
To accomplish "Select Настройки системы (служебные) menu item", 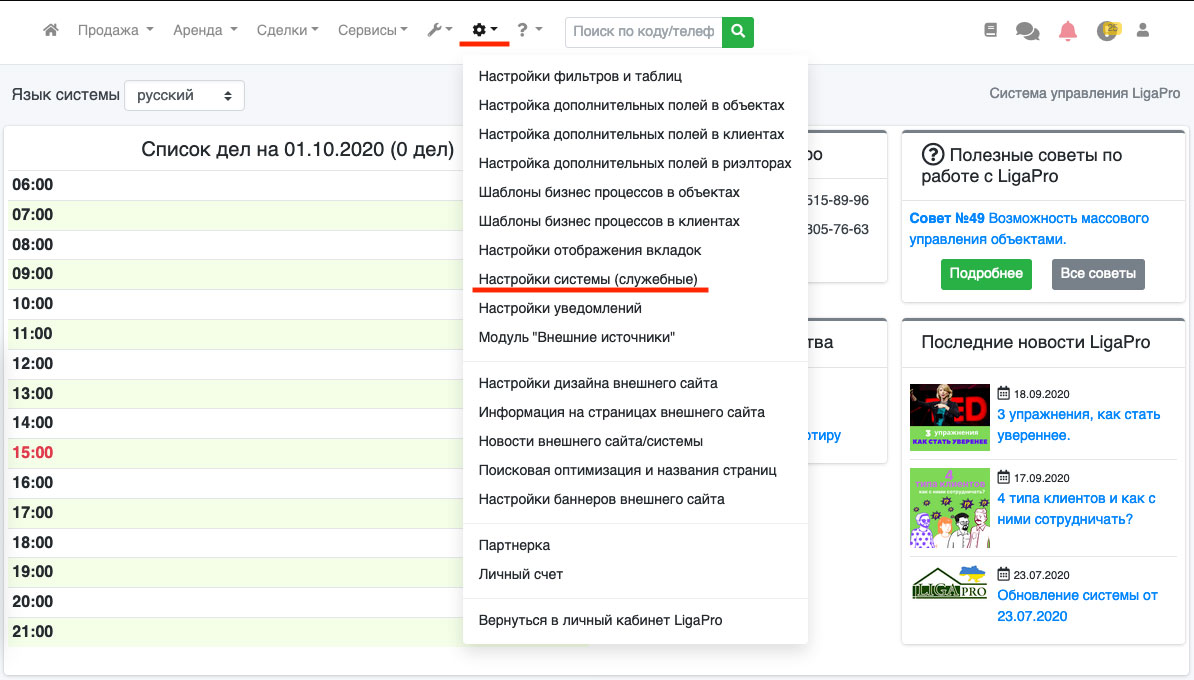I will coord(588,279).
